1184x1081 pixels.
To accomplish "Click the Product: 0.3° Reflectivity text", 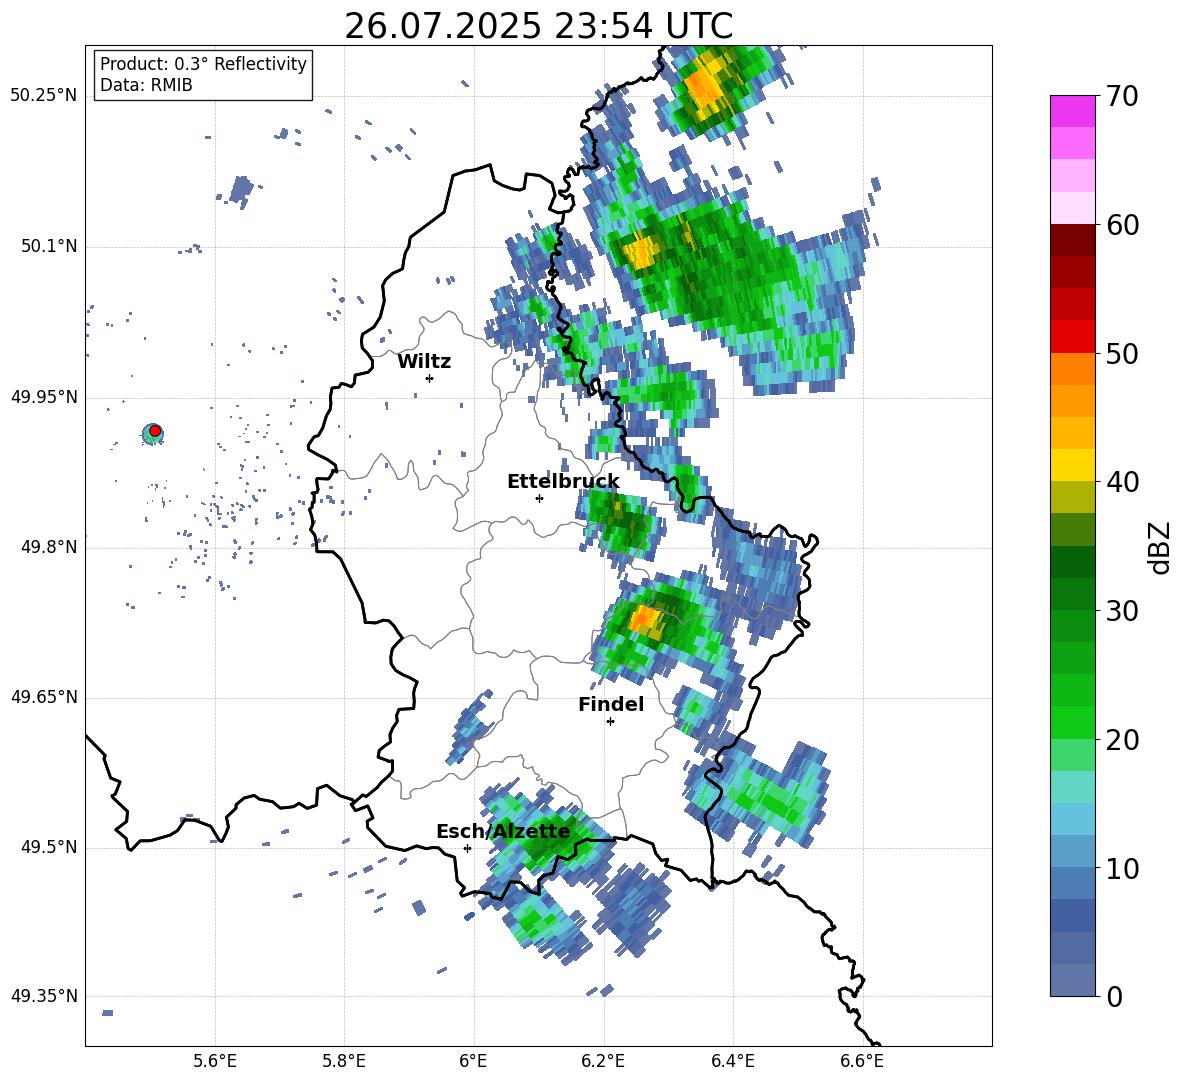I will 203,64.
